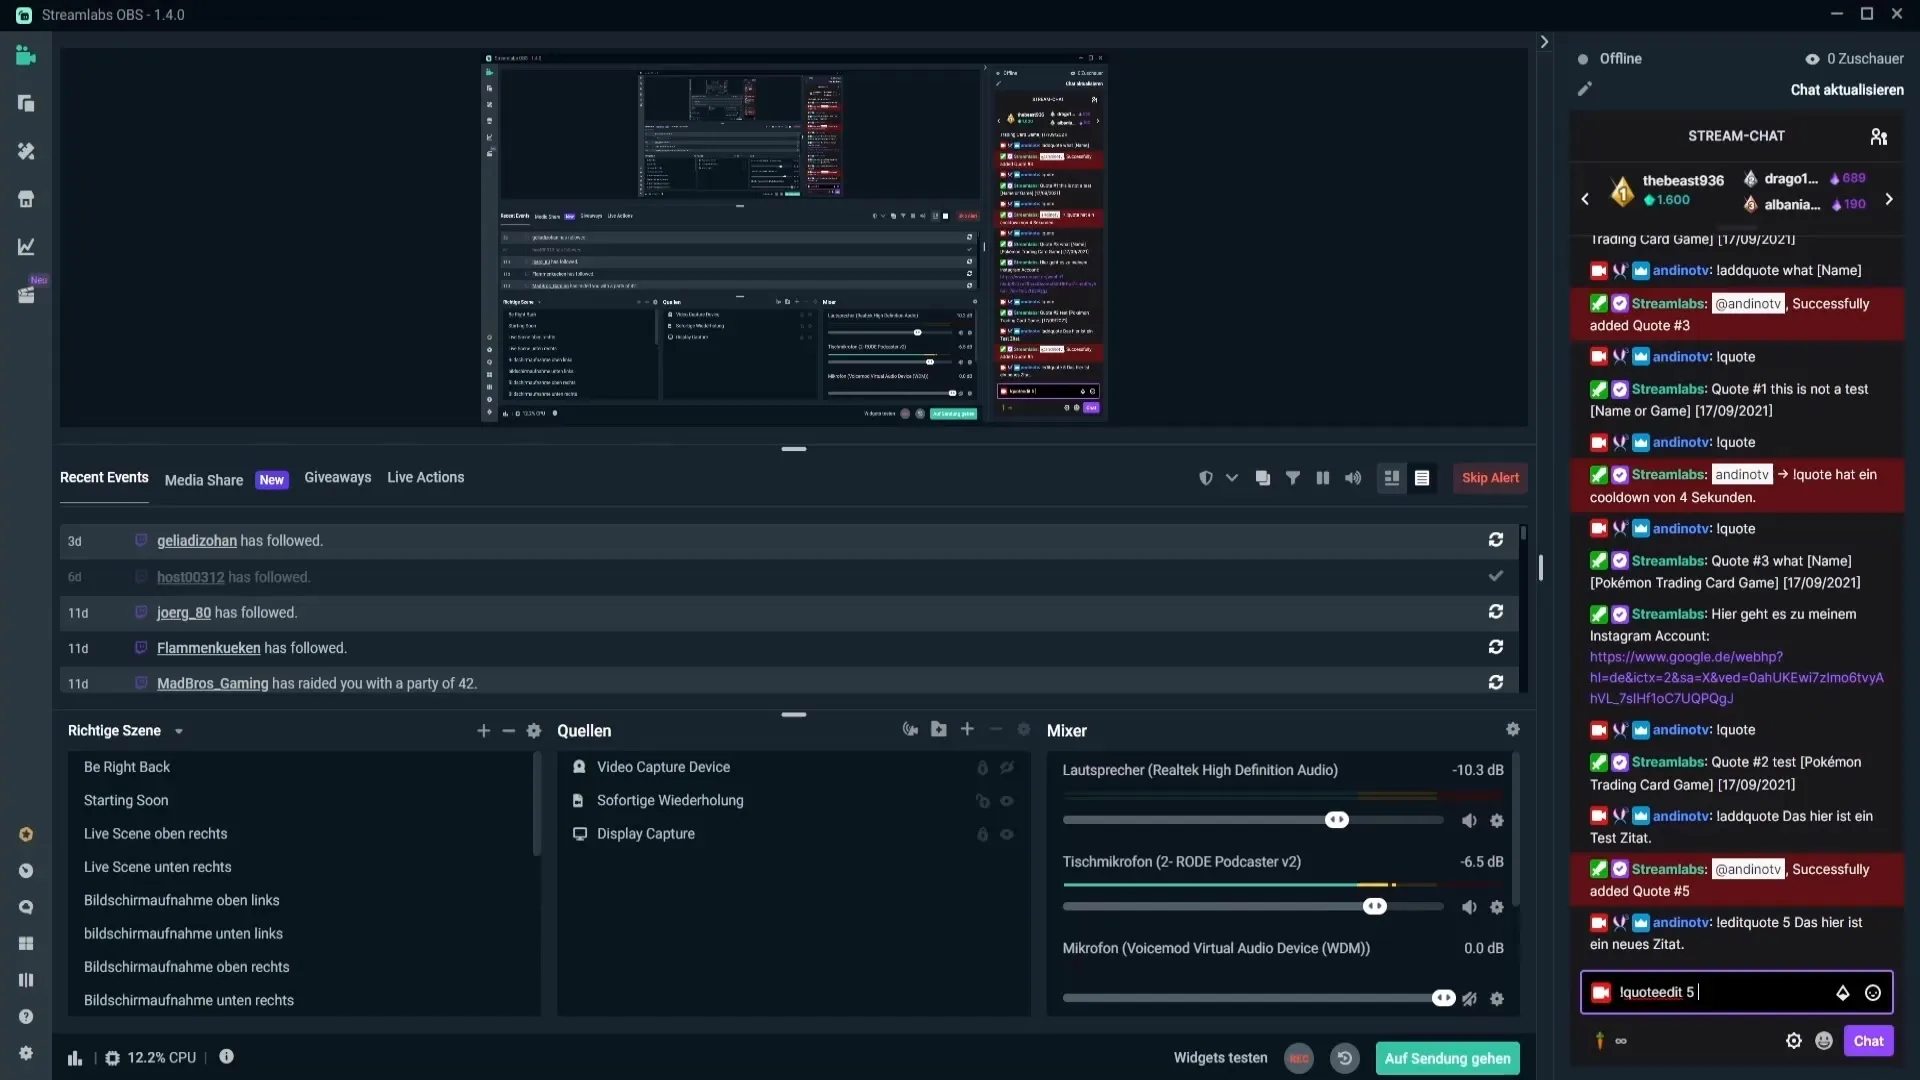Start recording with the REC button

click(x=1298, y=1058)
